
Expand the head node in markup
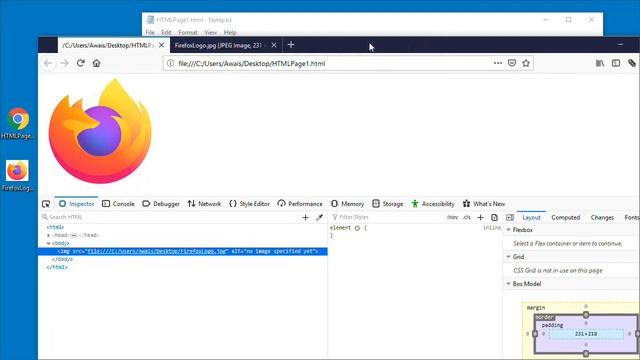tap(49, 235)
